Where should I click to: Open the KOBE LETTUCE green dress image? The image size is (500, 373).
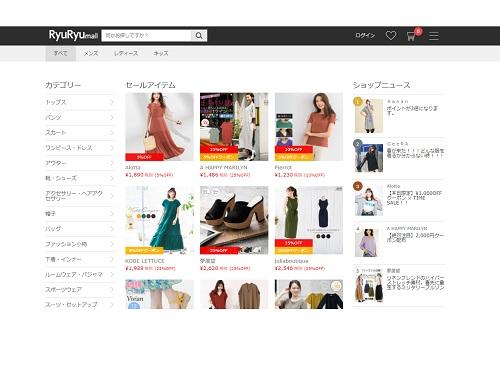[x=159, y=220]
